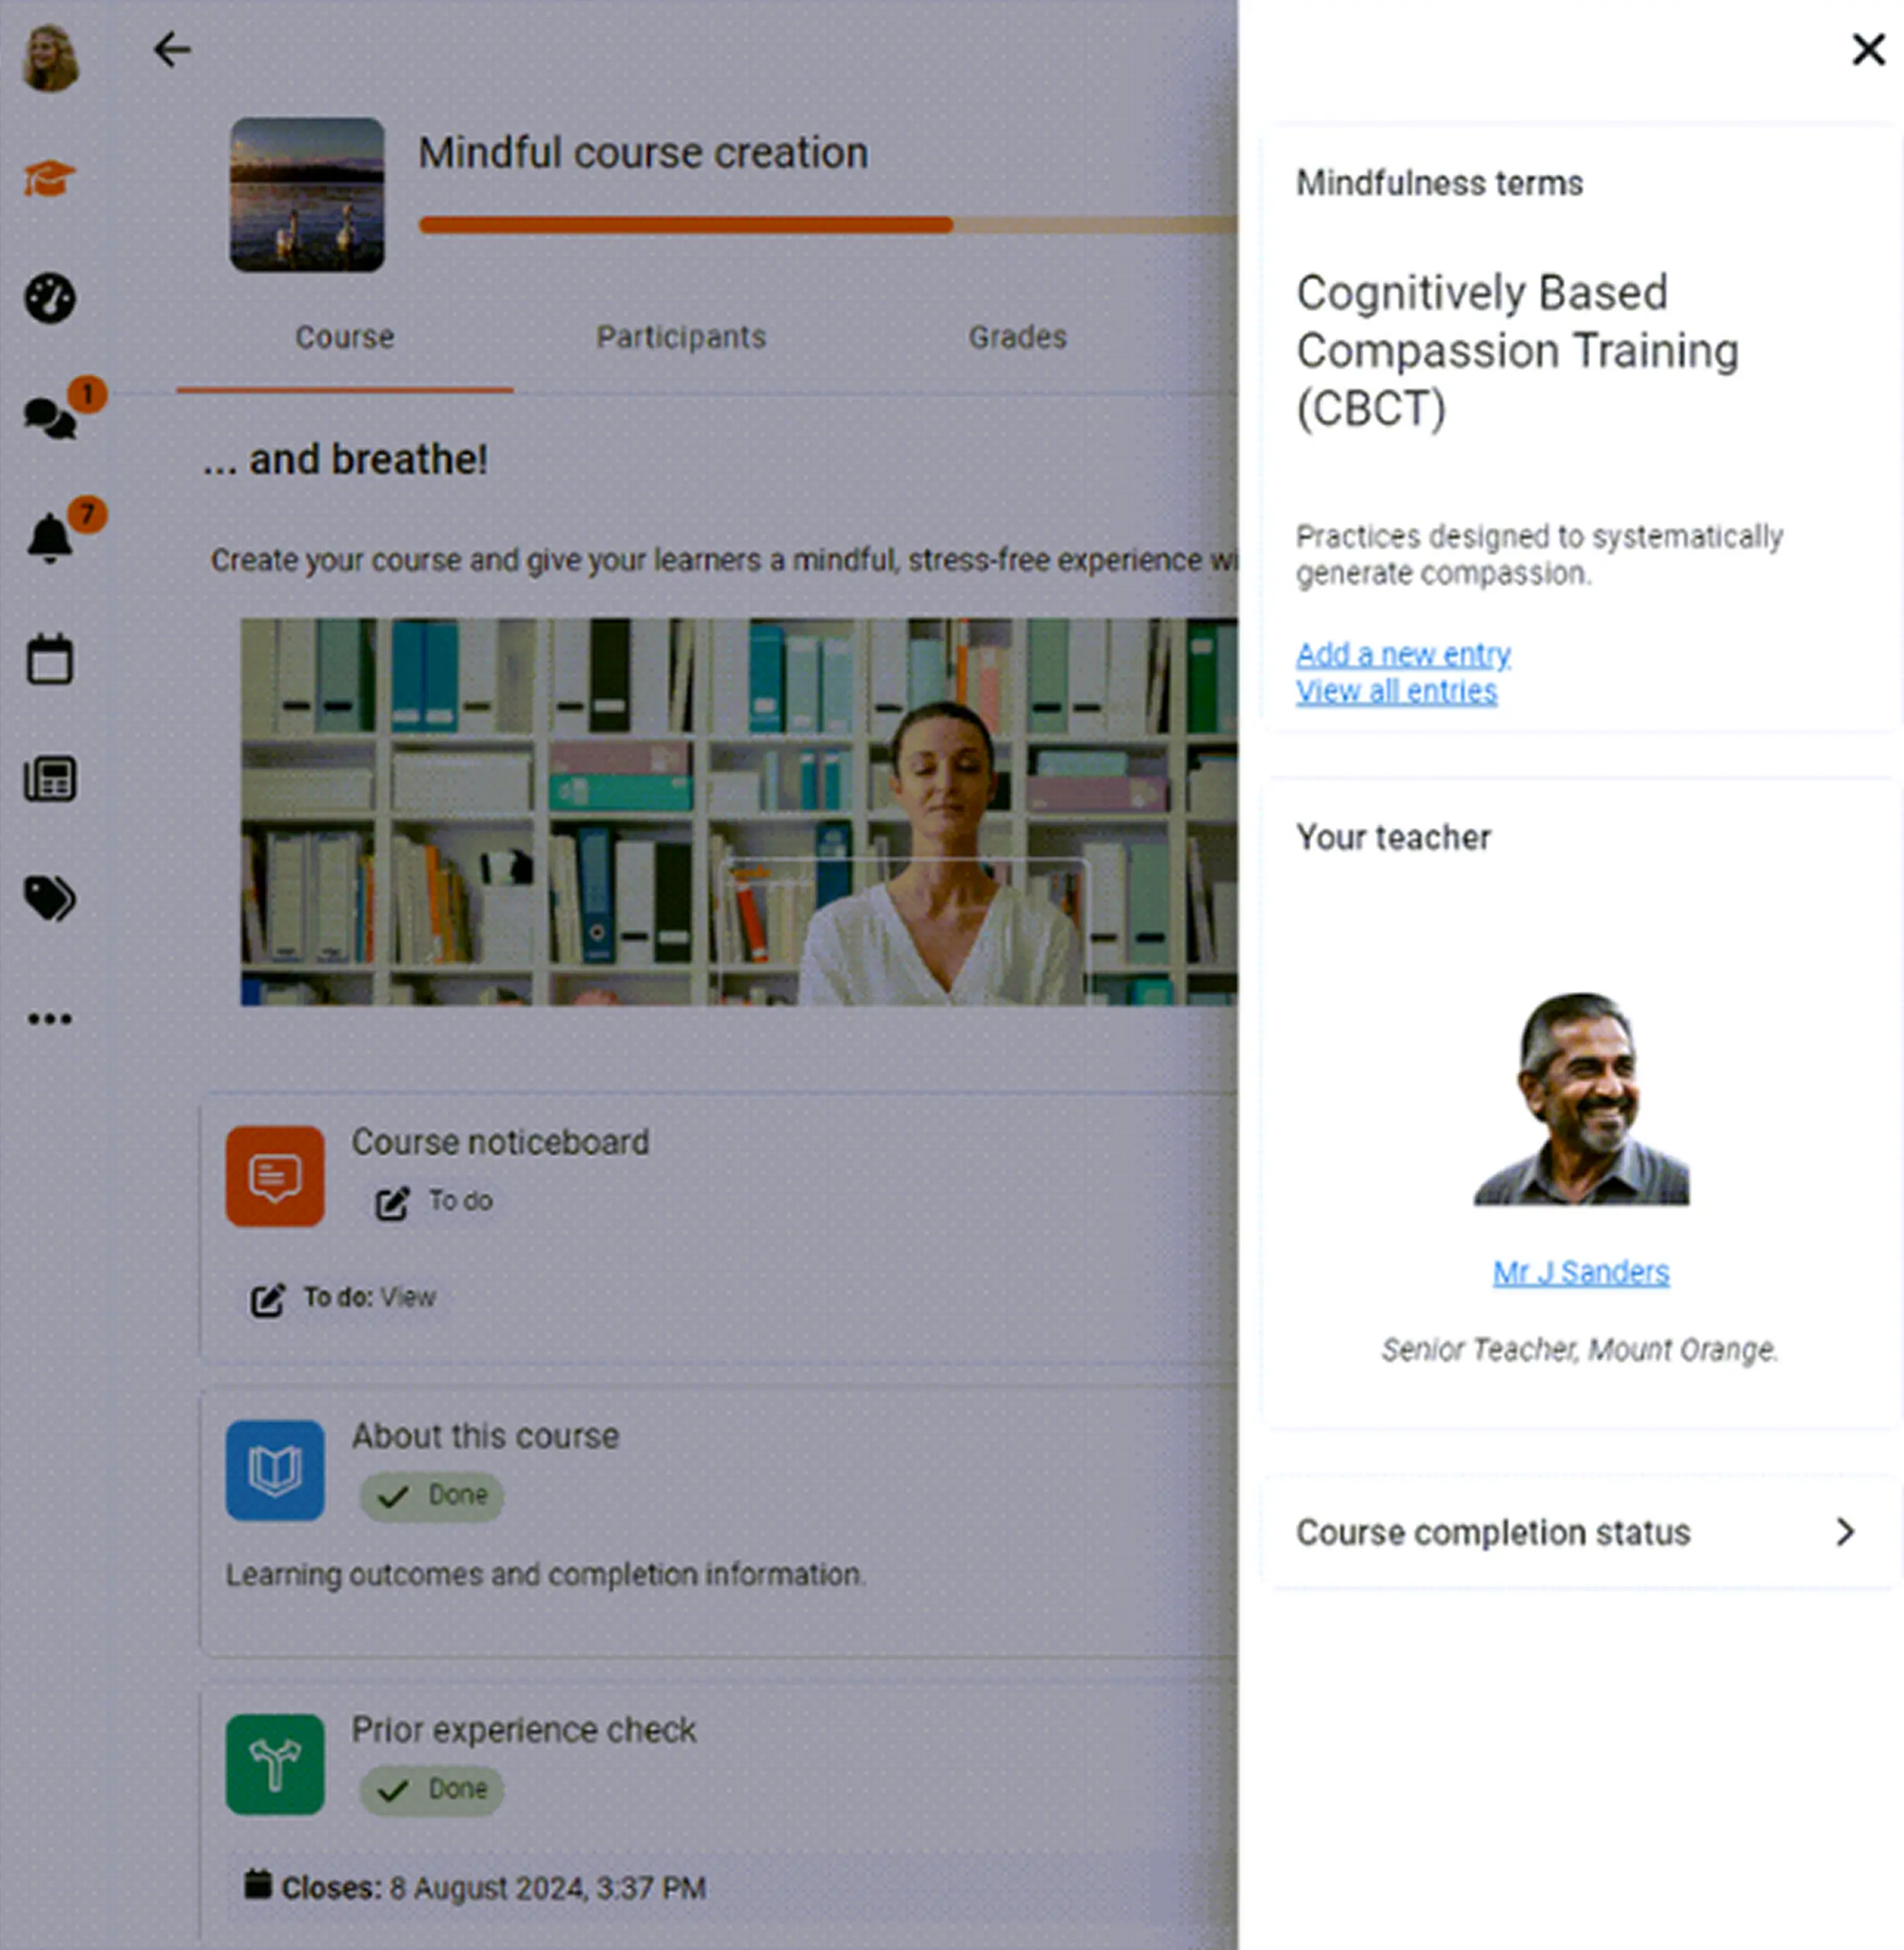1904x1950 pixels.
Task: Open the graduation cap courses icon
Action: 49,179
